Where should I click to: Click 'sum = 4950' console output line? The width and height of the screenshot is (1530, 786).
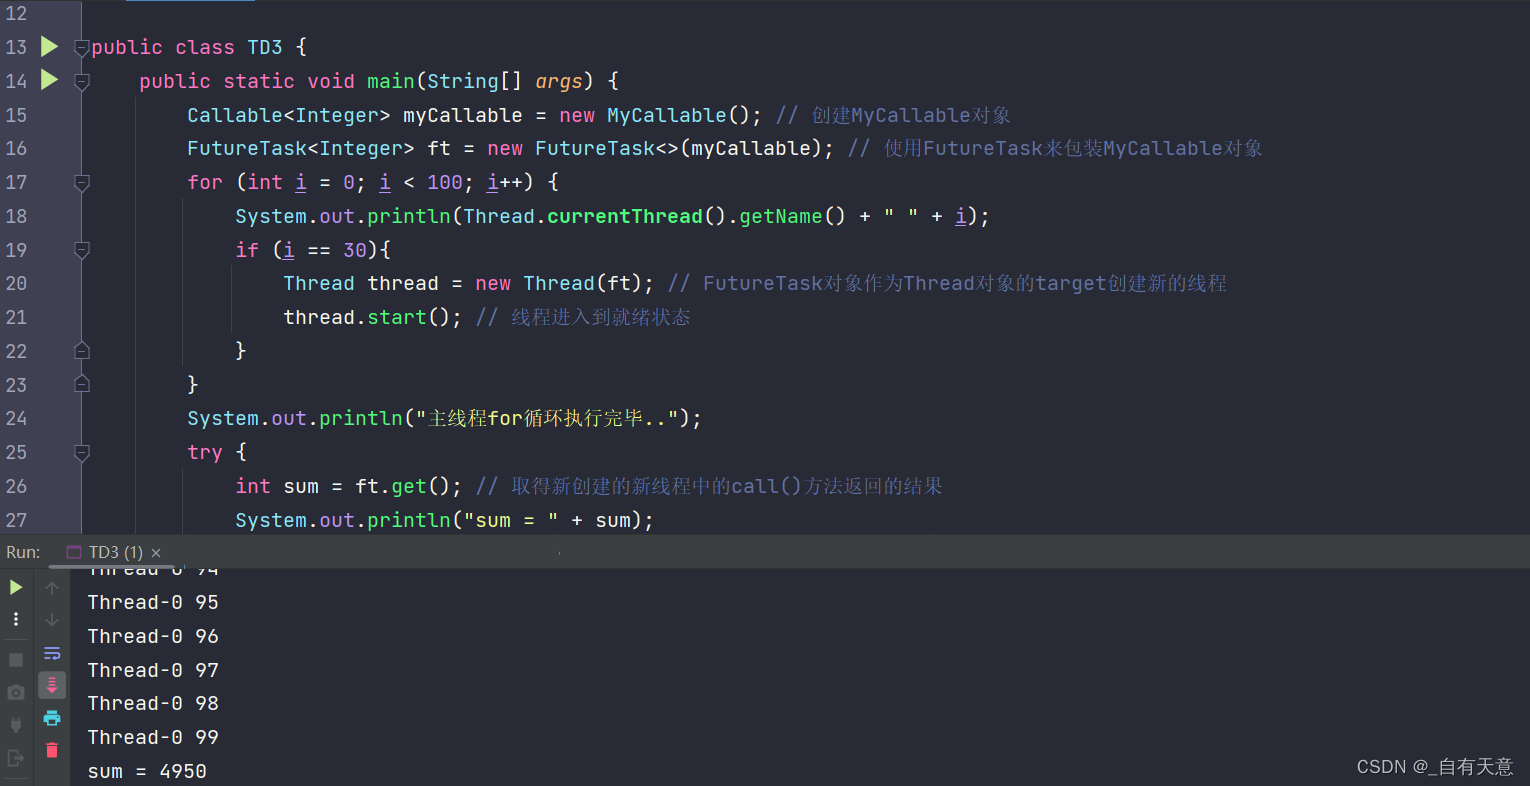pyautogui.click(x=147, y=771)
